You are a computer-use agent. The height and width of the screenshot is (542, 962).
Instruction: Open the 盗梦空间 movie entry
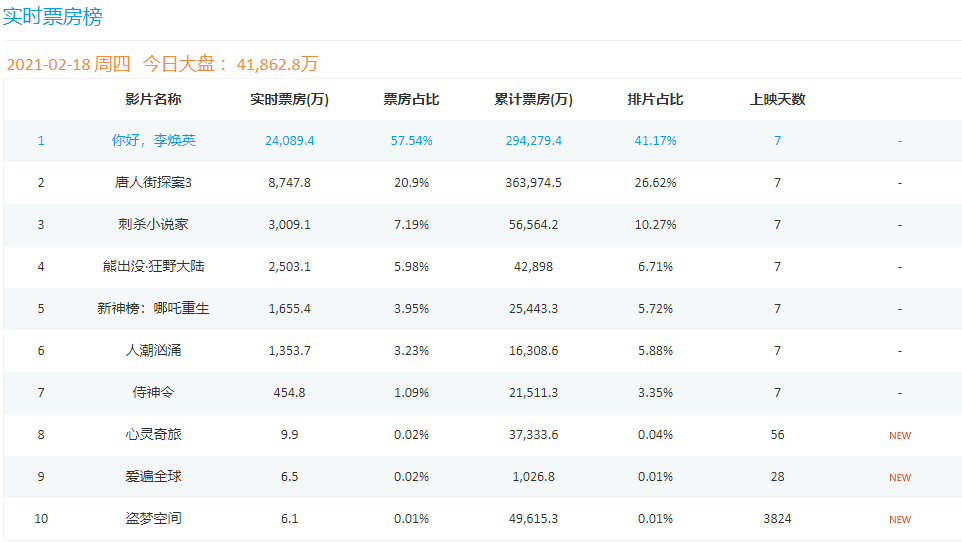pyautogui.click(x=153, y=519)
